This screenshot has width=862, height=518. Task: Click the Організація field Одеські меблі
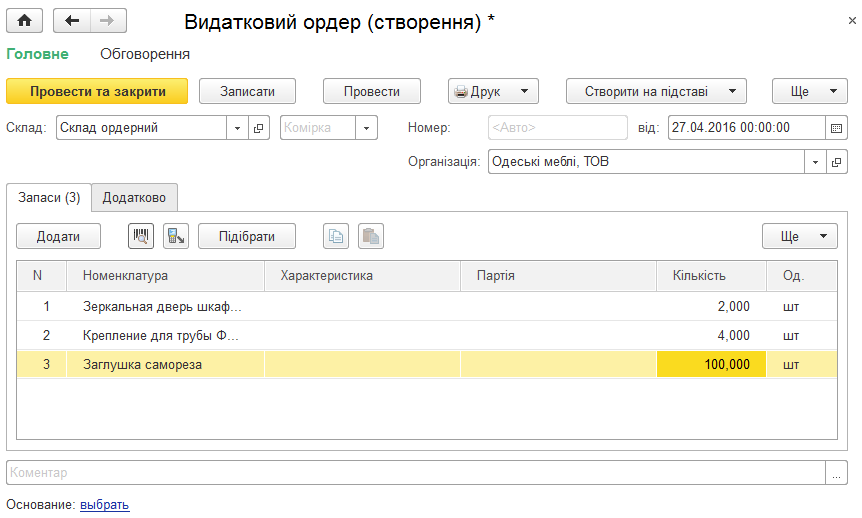[x=646, y=162]
